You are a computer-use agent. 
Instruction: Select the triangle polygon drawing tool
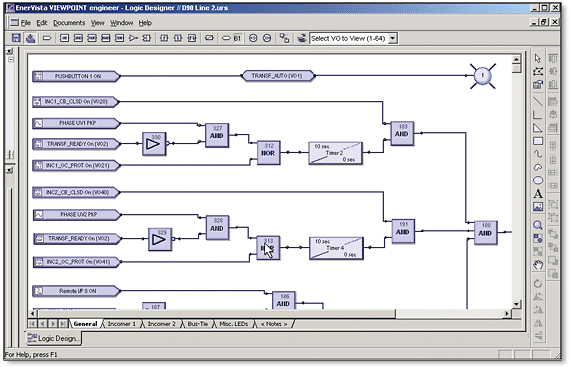(x=538, y=128)
